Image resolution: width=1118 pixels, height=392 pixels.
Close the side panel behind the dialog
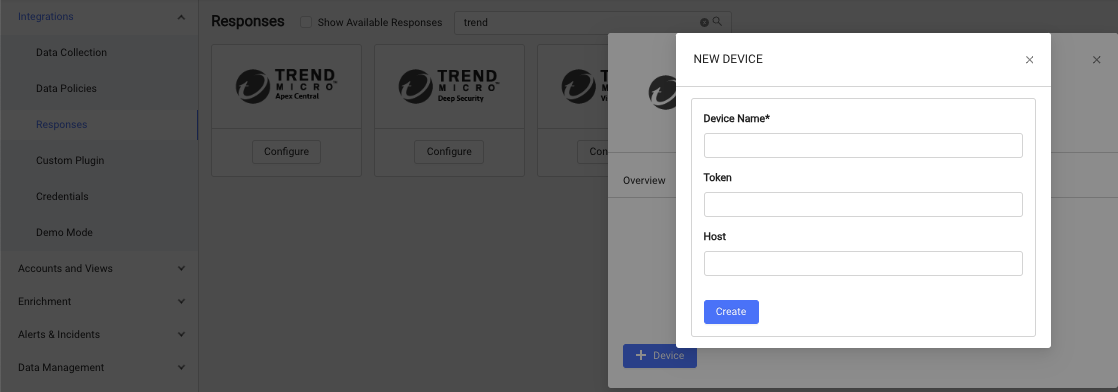[x=1097, y=60]
